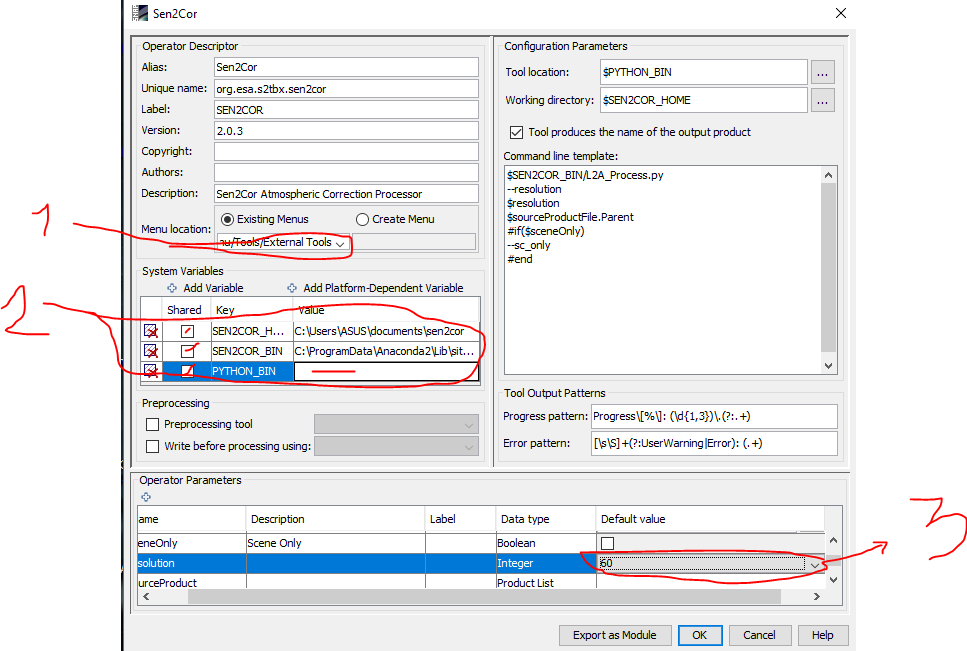This screenshot has height=651, width=967.
Task: Click left arrow of parameters horizontal scrollbar
Action: pyautogui.click(x=146, y=597)
